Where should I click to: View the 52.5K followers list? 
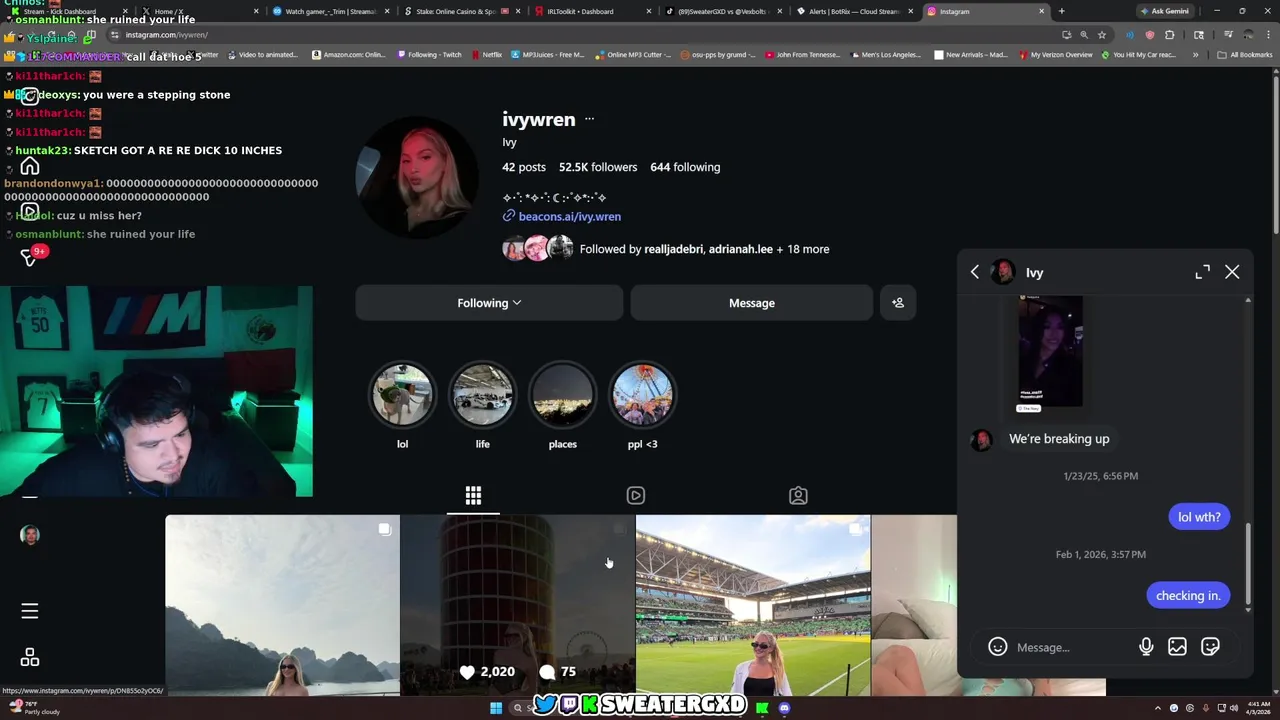coord(598,167)
